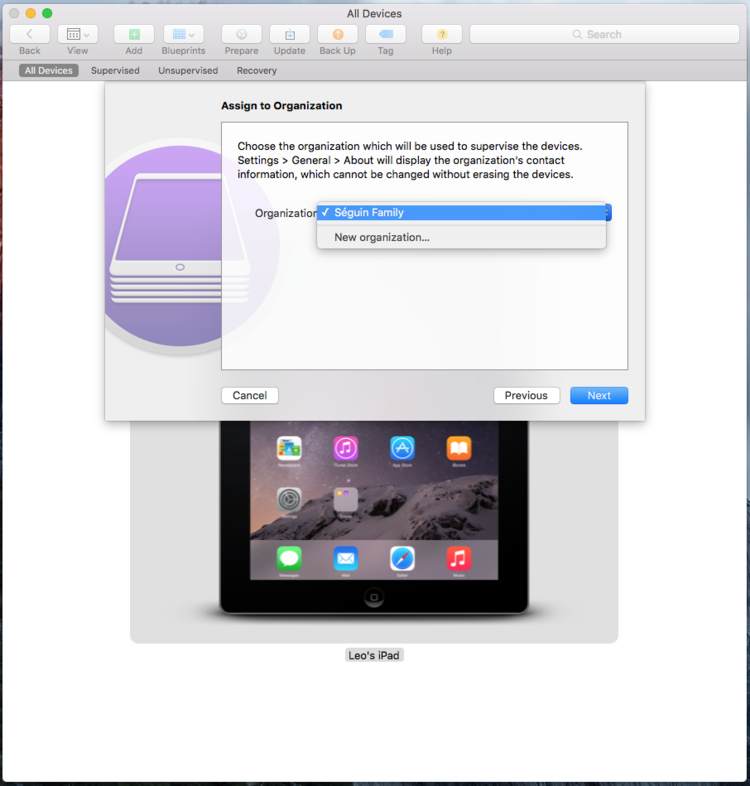This screenshot has width=750, height=786.
Task: Select the All Devices filter tab
Action: pyautogui.click(x=49, y=71)
